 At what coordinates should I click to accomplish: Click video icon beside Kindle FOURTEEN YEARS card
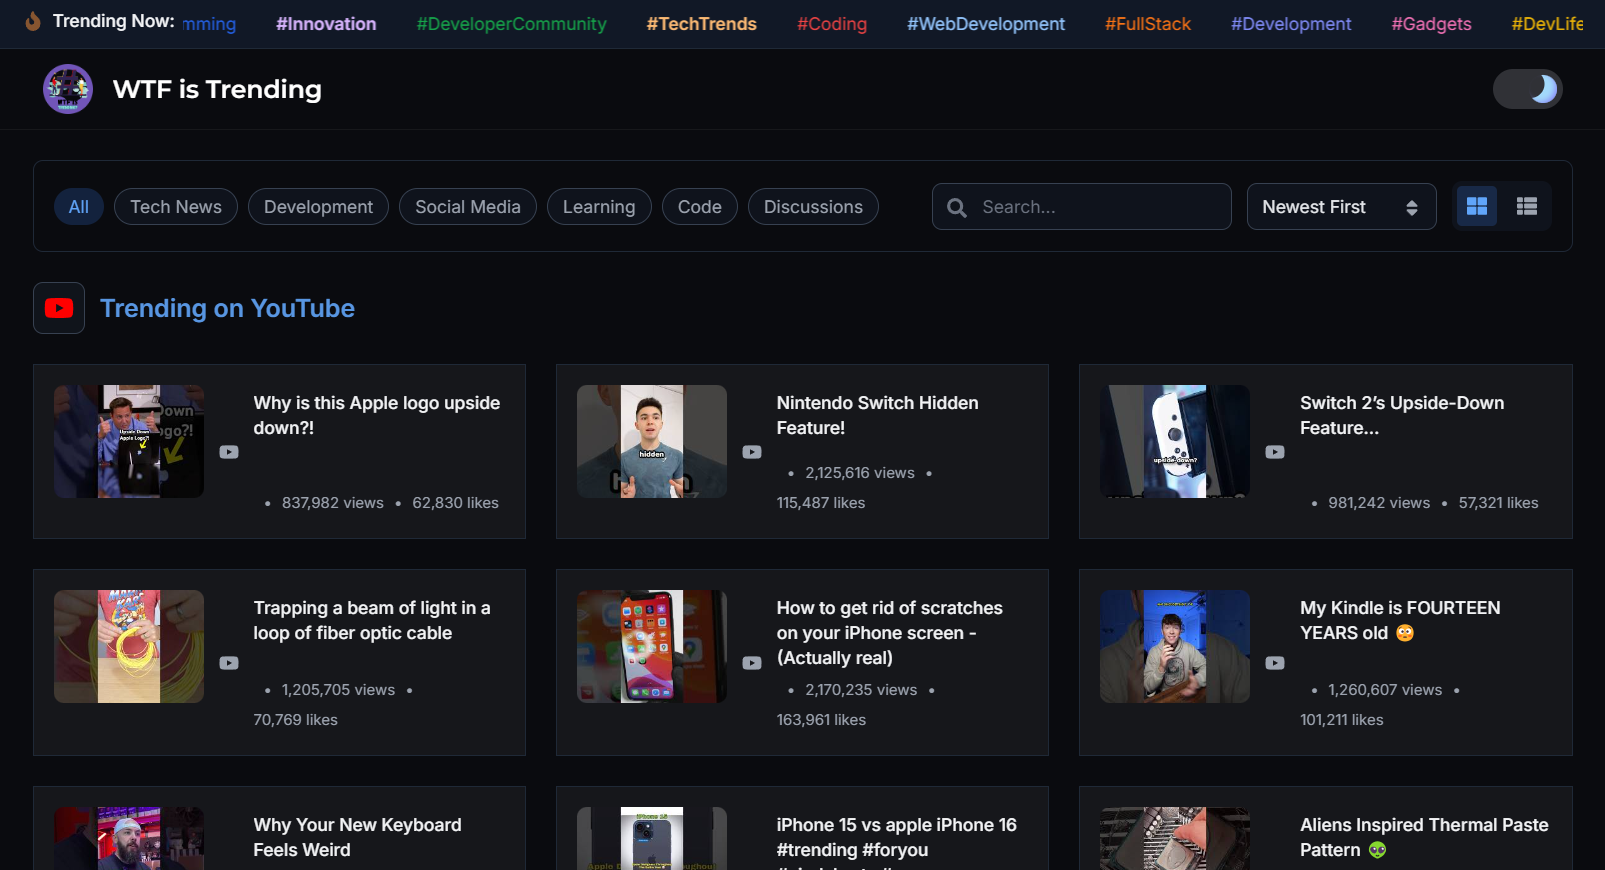tap(1275, 663)
